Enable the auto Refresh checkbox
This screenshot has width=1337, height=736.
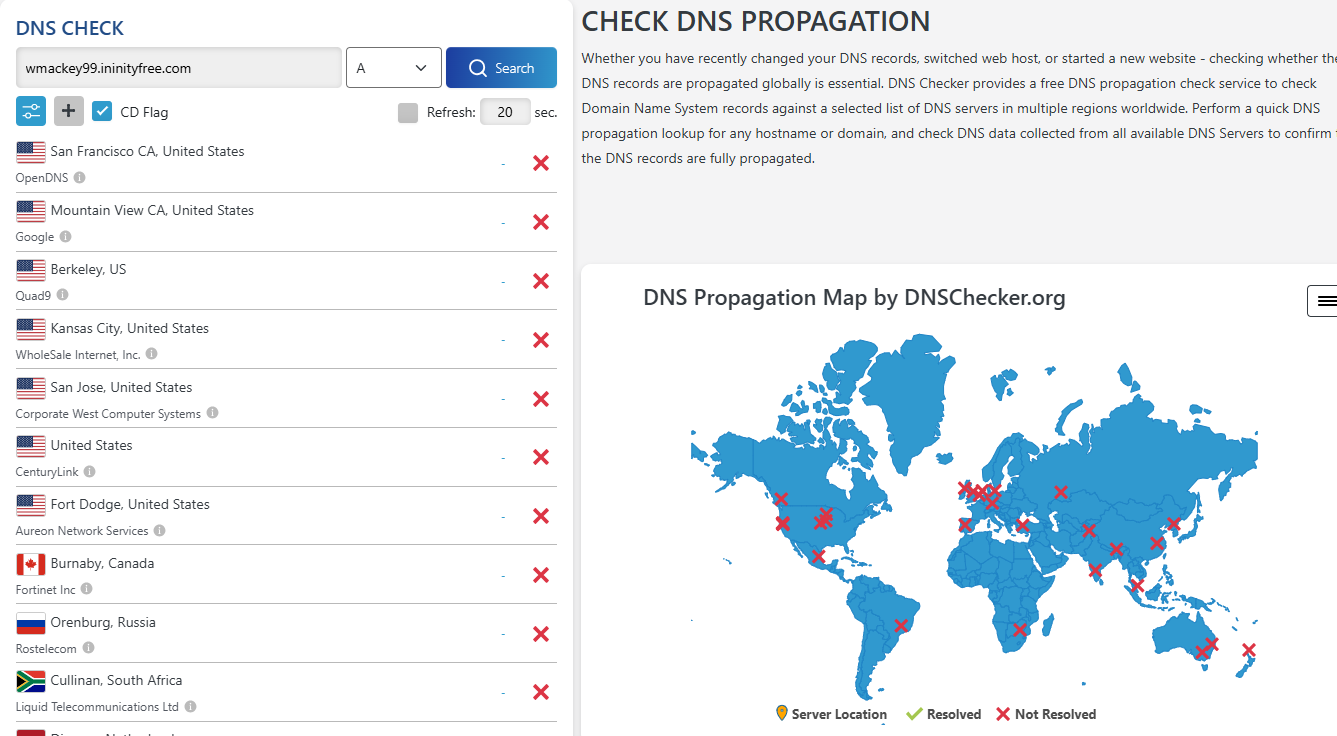408,113
